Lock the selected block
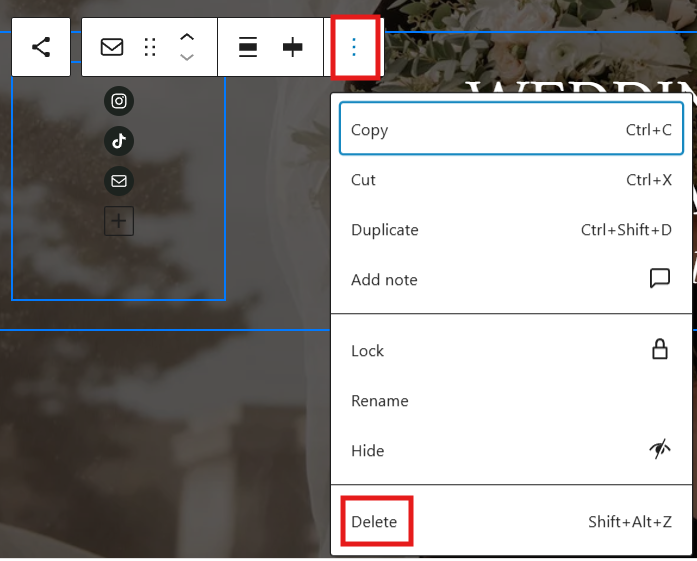Image resolution: width=697 pixels, height=561 pixels. pyautogui.click(x=511, y=351)
